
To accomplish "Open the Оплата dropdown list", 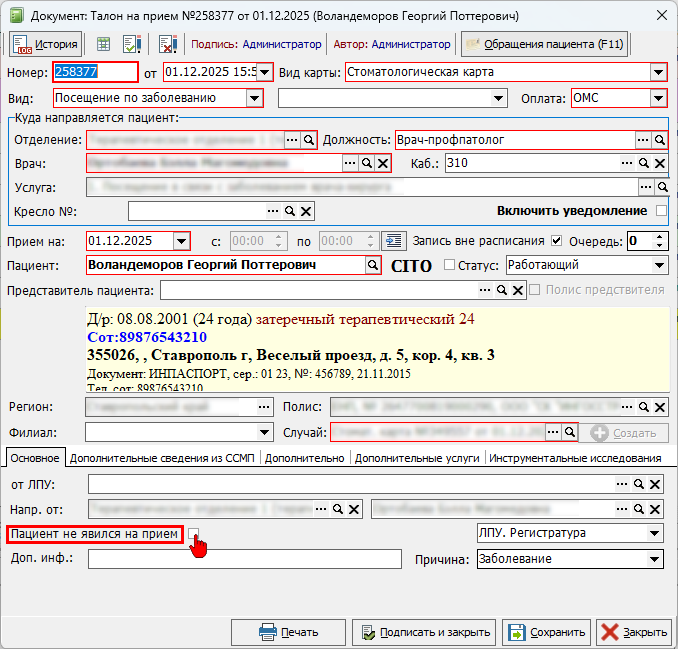I will click(x=658, y=98).
